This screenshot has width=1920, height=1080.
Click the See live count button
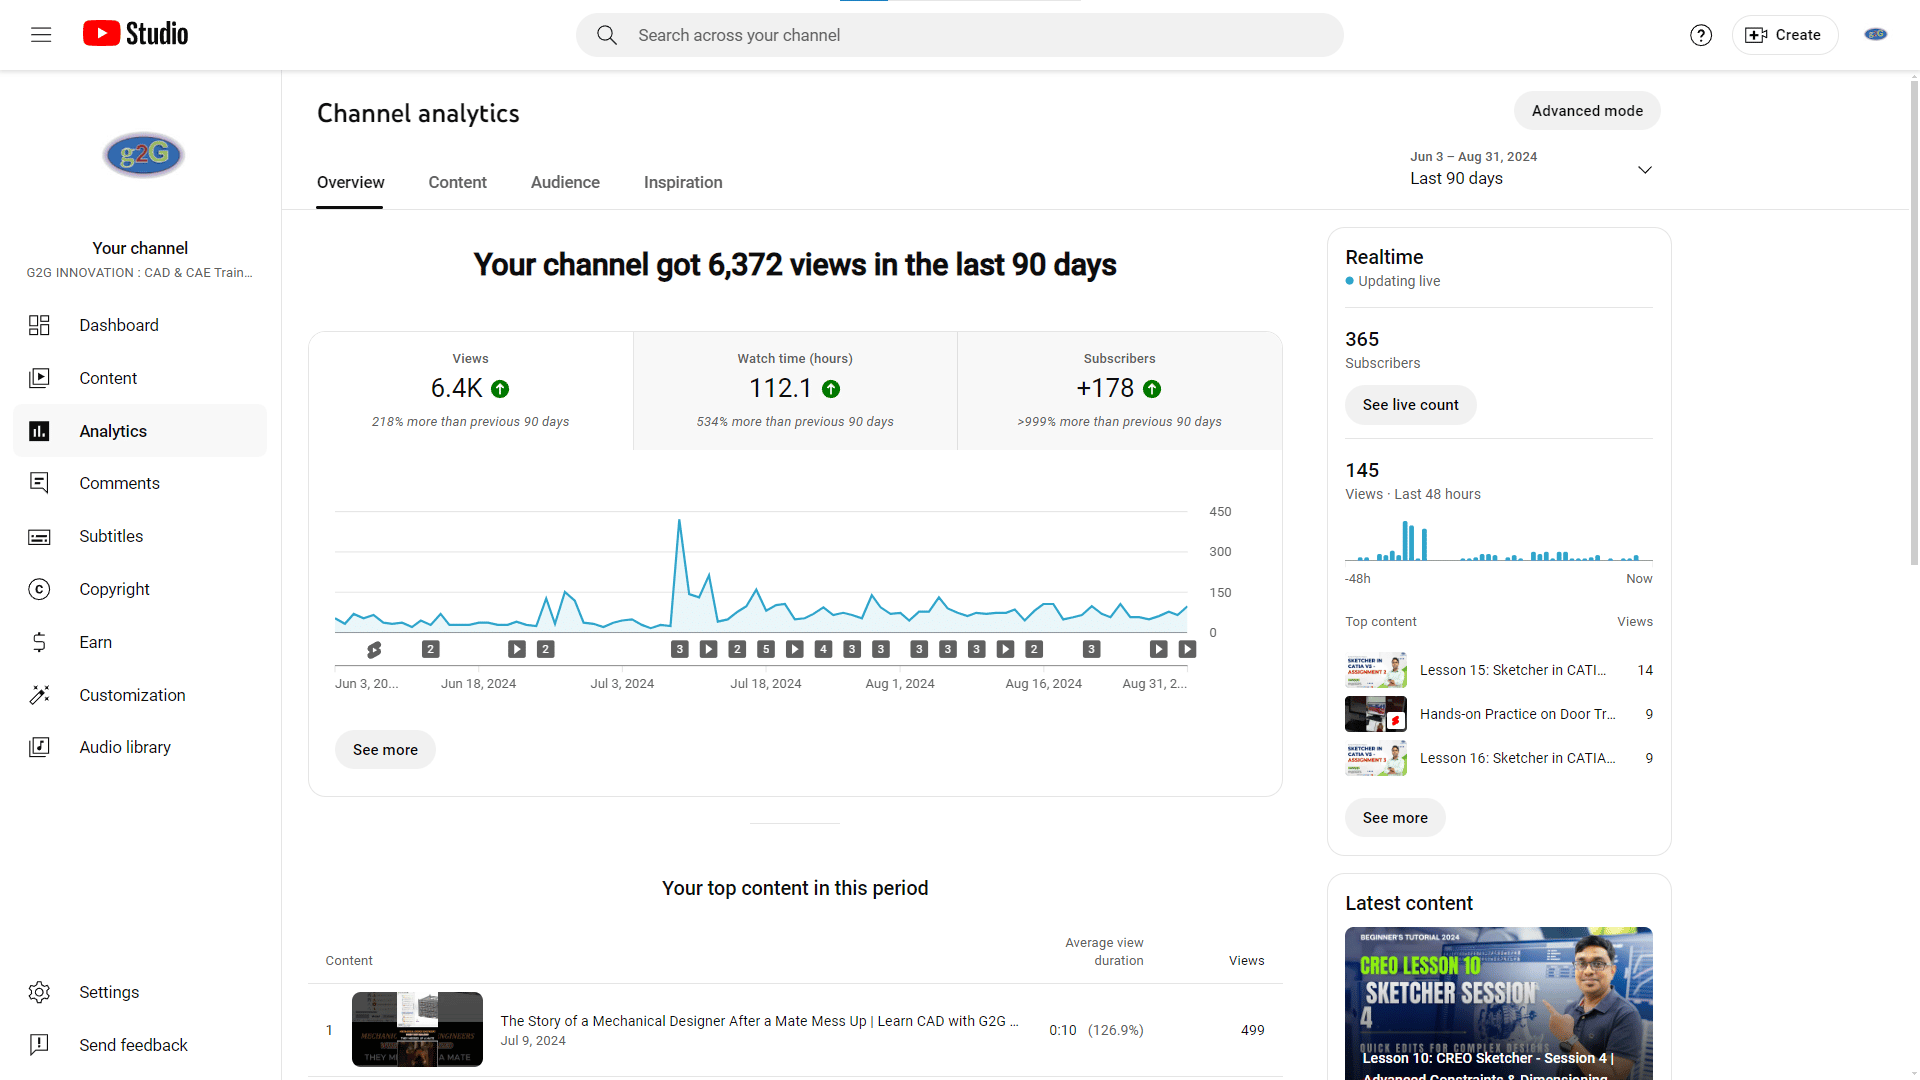[1410, 405]
